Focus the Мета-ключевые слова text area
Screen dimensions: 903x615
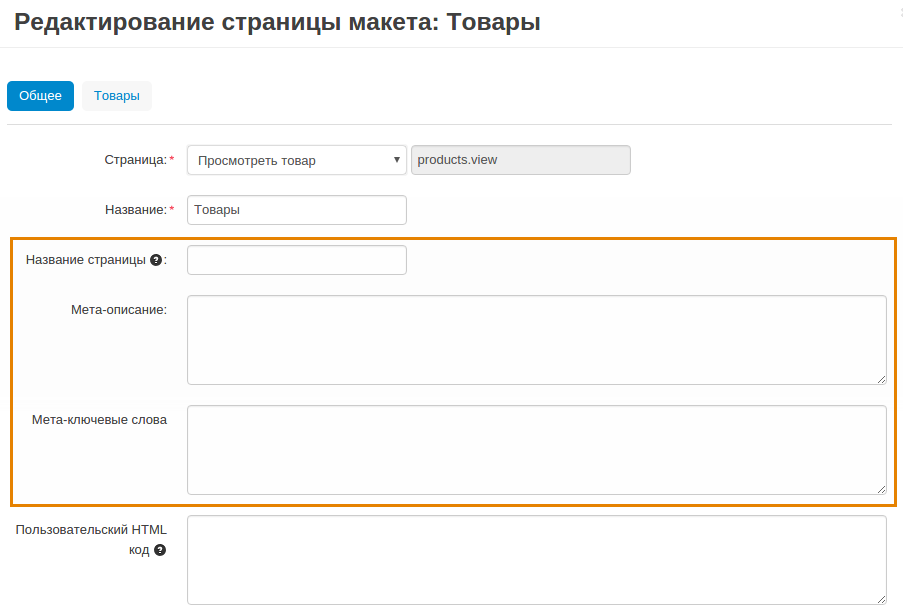coord(536,450)
